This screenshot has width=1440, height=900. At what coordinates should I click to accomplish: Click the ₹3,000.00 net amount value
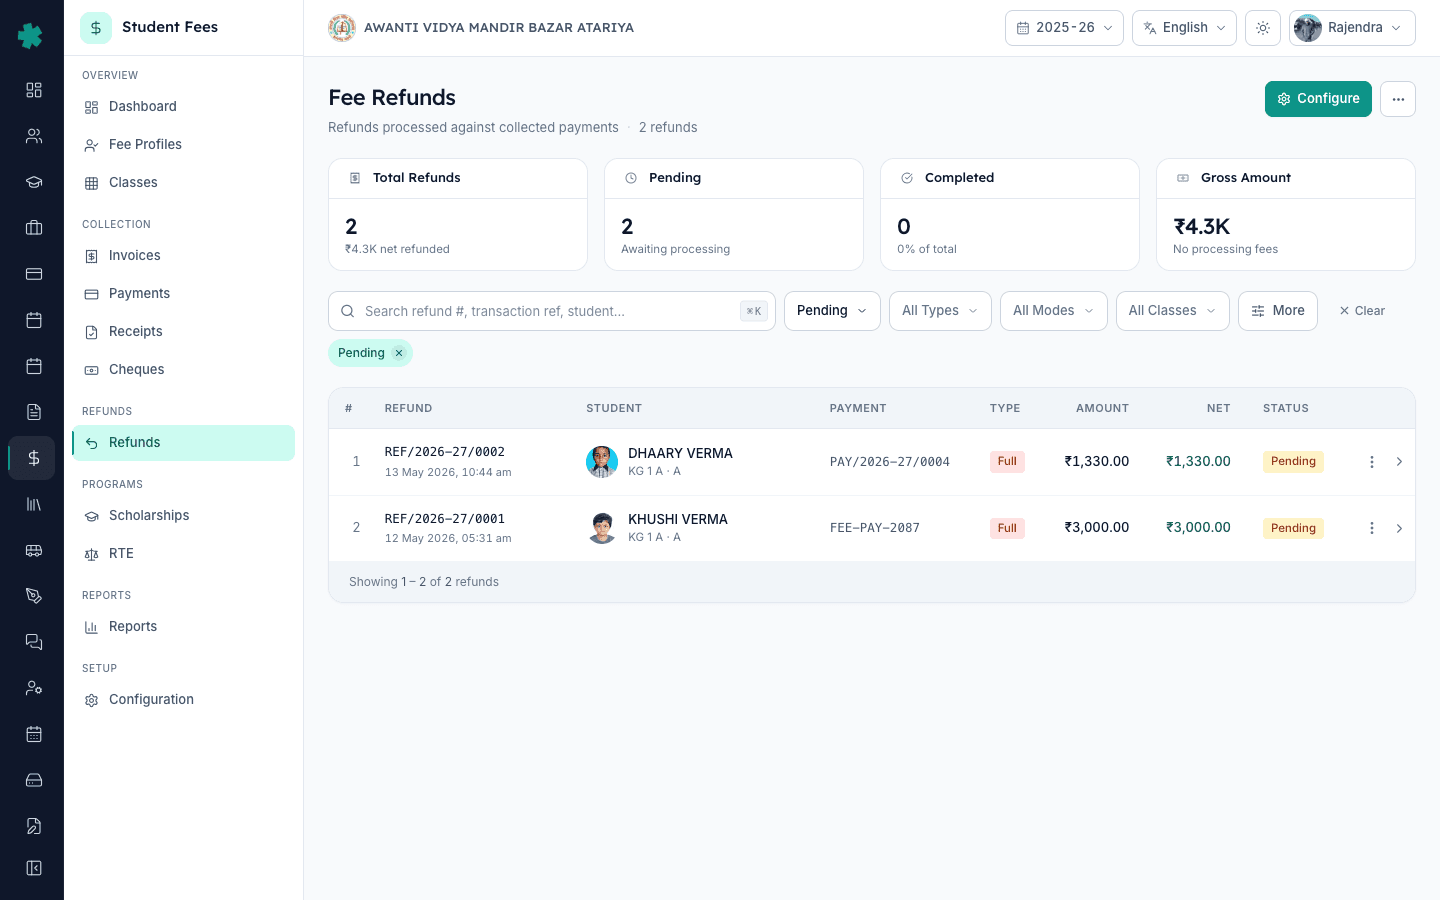1198,527
